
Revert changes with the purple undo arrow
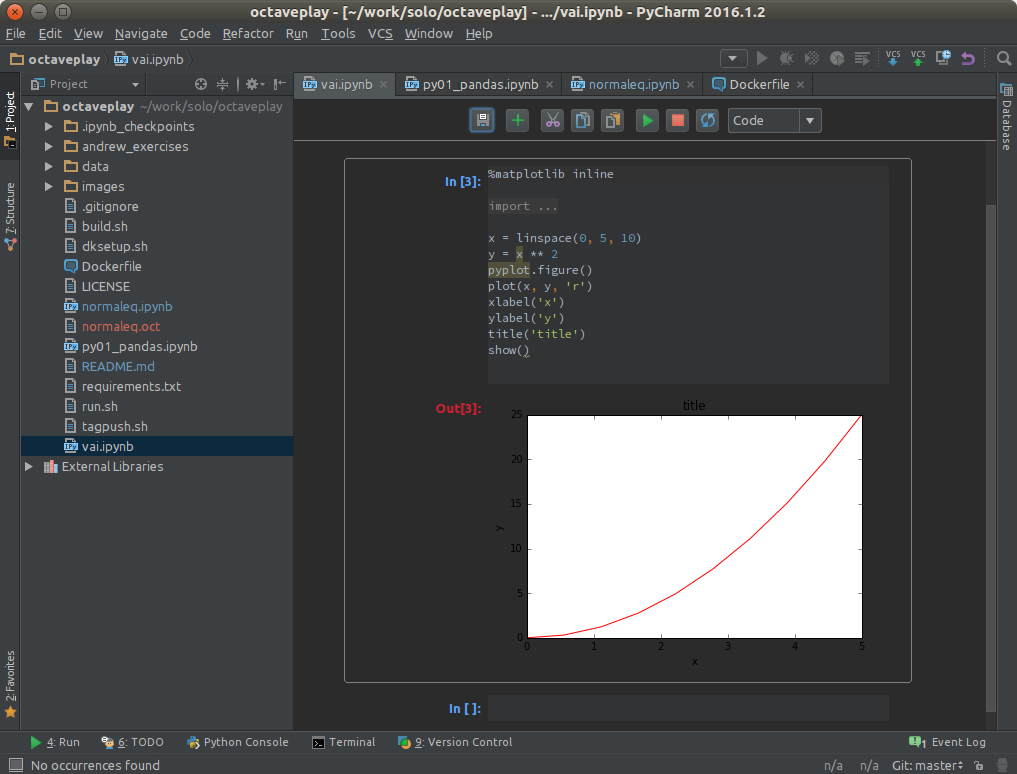pos(968,58)
